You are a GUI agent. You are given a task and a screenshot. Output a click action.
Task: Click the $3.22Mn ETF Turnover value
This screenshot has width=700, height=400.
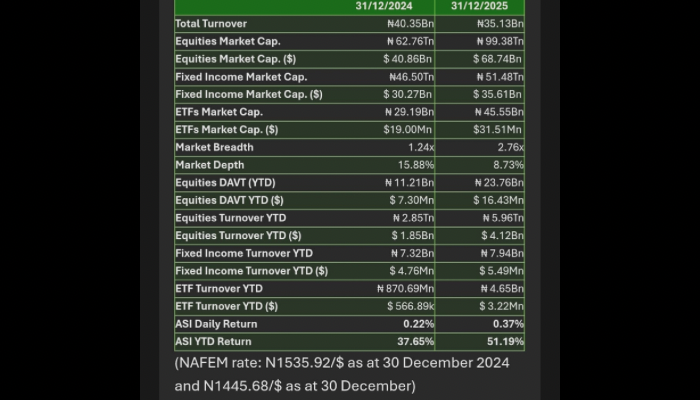(x=499, y=306)
